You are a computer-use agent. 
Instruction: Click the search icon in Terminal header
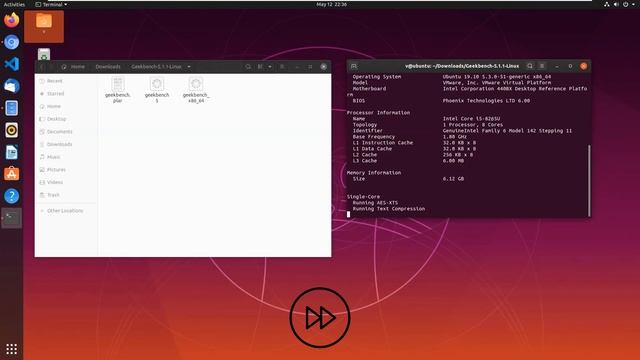529,66
